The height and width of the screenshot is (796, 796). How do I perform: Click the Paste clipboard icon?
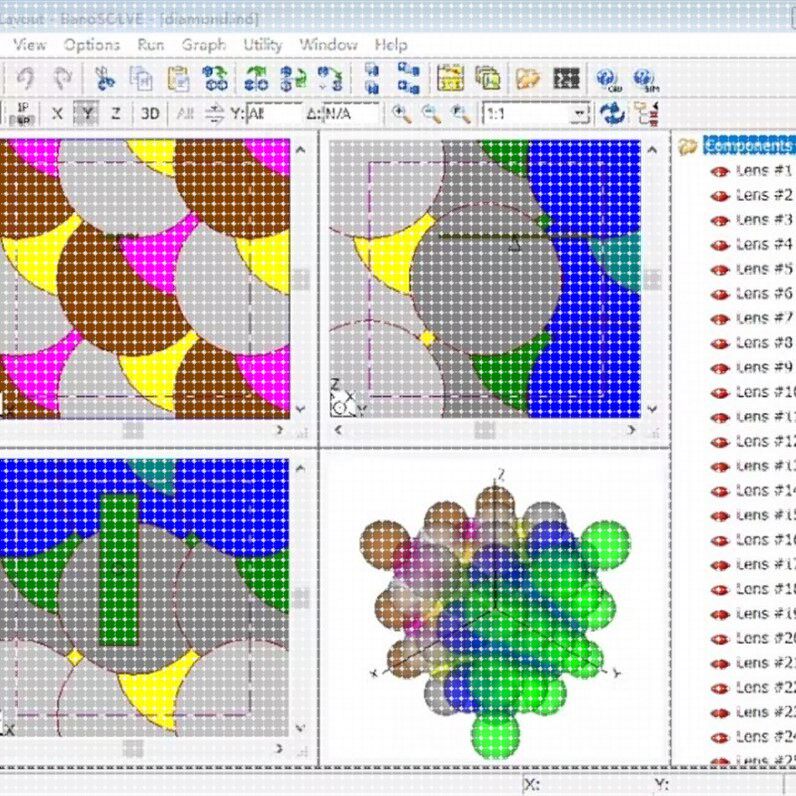(178, 79)
